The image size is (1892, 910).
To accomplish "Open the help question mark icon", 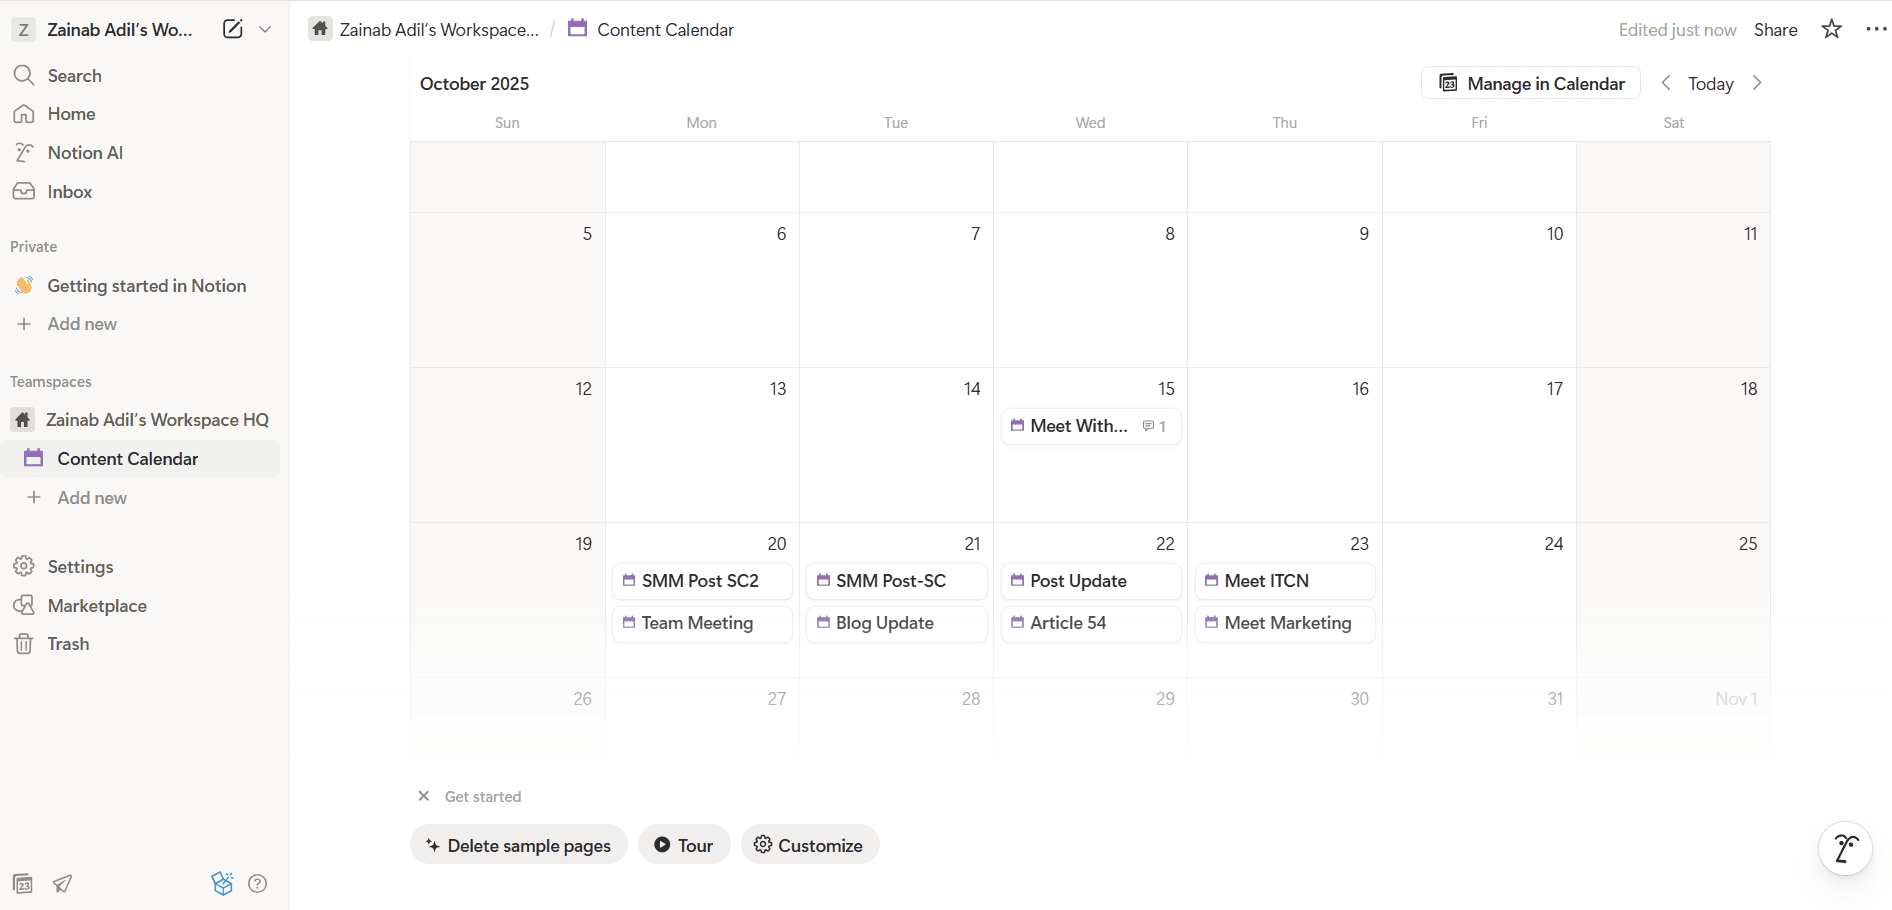I will 257,883.
